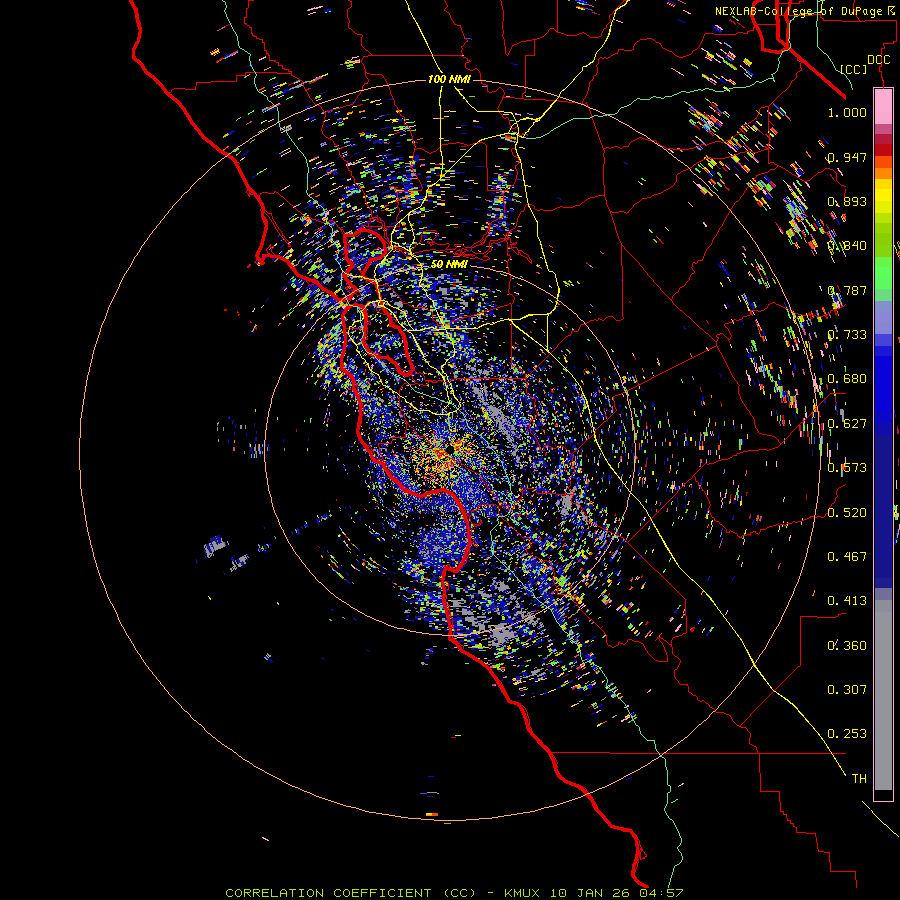The image size is (900, 900).
Task: Click the KMUX radar site center dot
Action: click(451, 449)
